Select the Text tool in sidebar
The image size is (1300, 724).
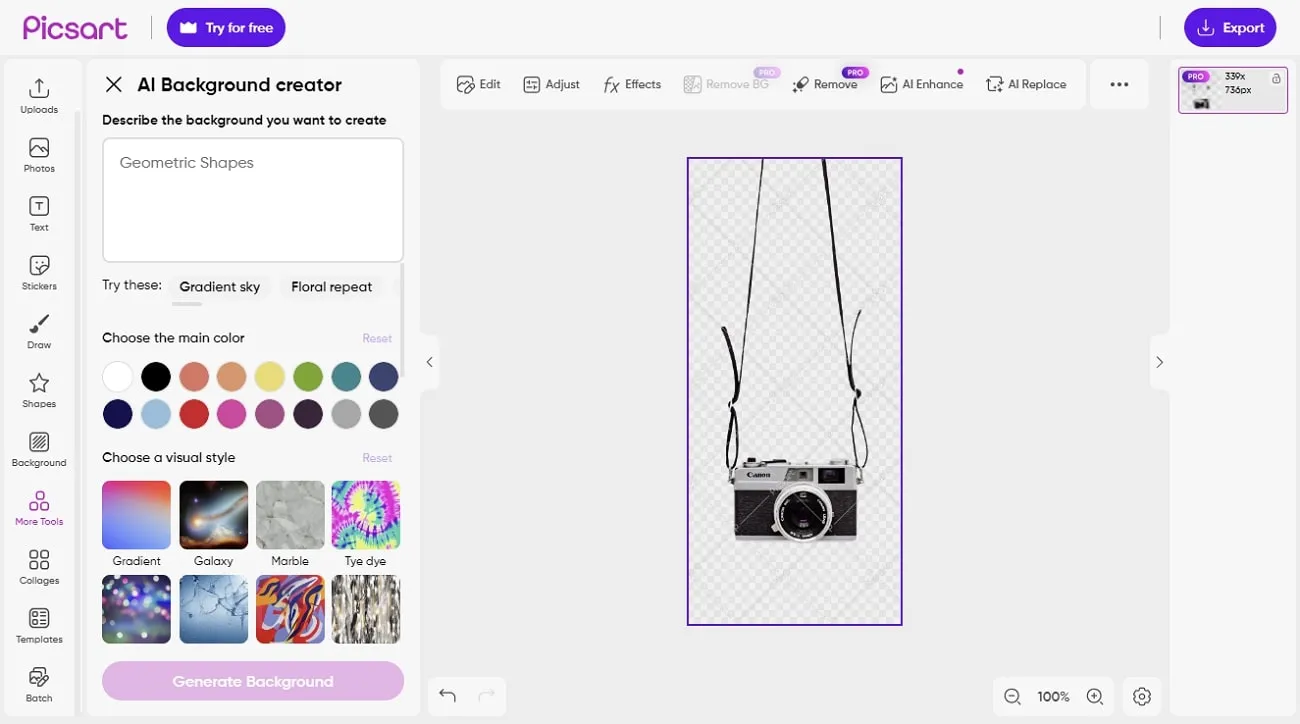(x=38, y=211)
